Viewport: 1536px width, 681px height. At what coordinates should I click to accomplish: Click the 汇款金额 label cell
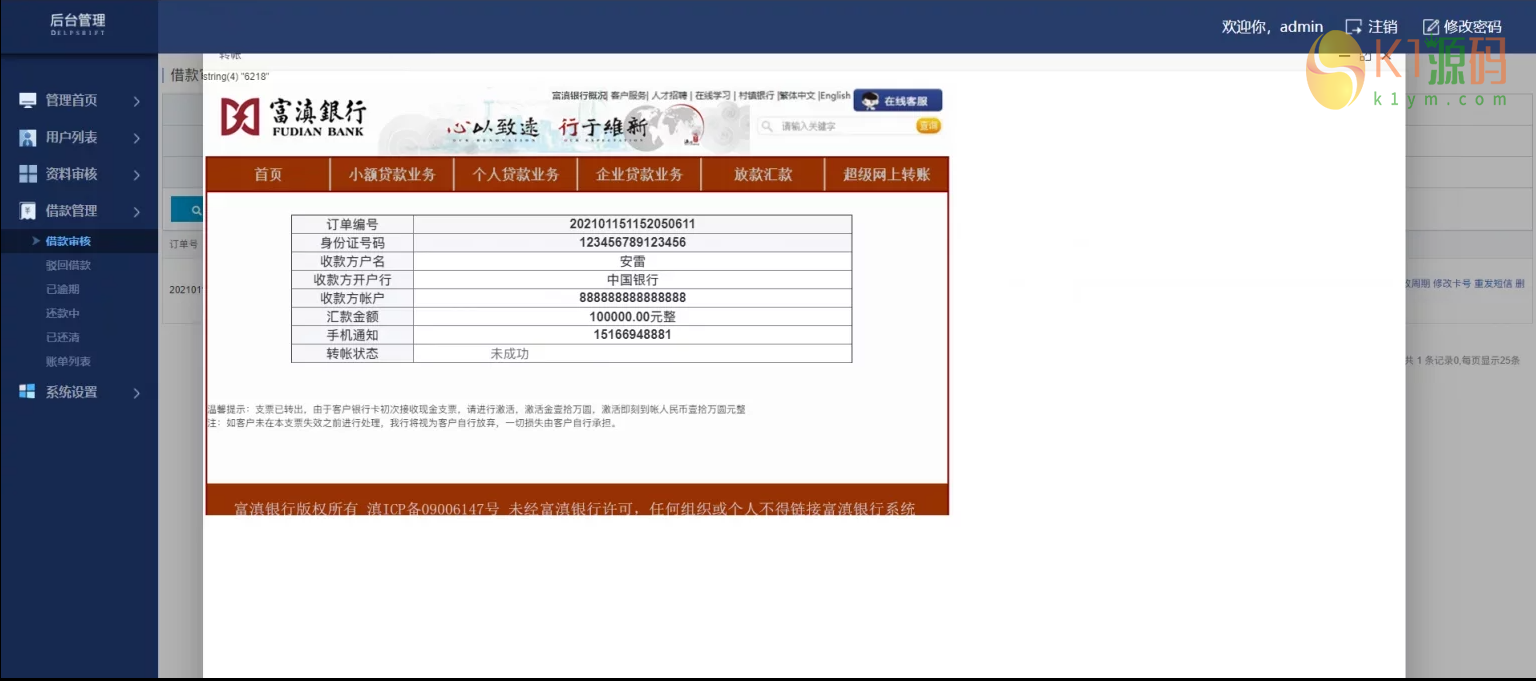(x=352, y=317)
